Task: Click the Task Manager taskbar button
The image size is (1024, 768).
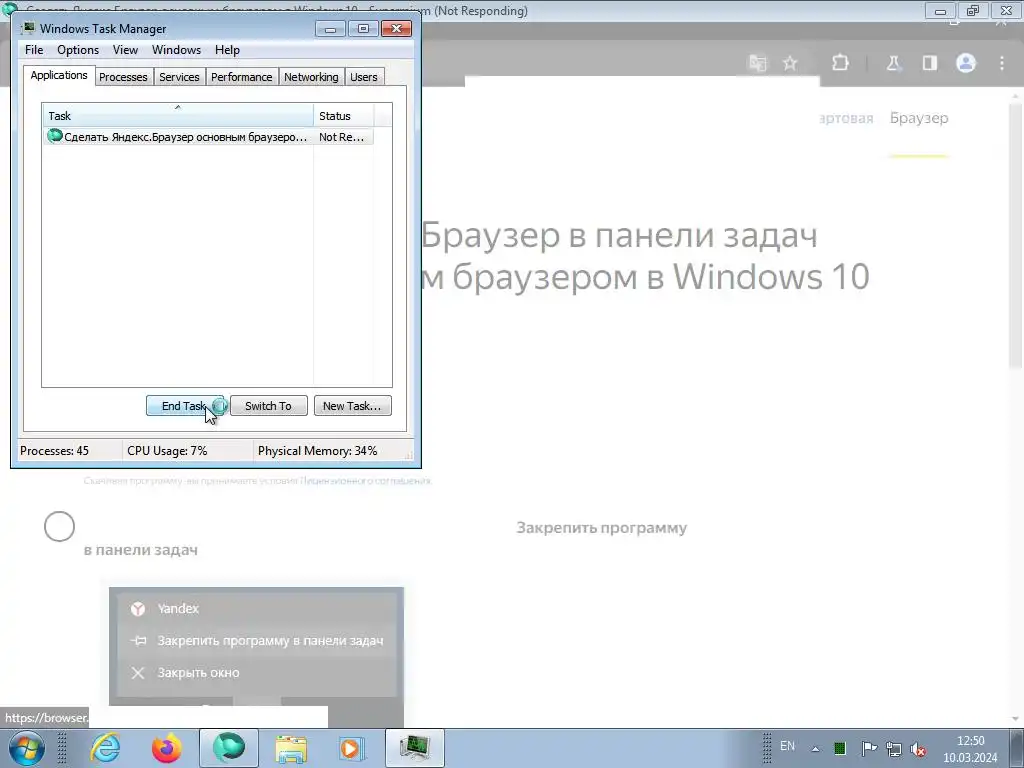Action: (415, 748)
